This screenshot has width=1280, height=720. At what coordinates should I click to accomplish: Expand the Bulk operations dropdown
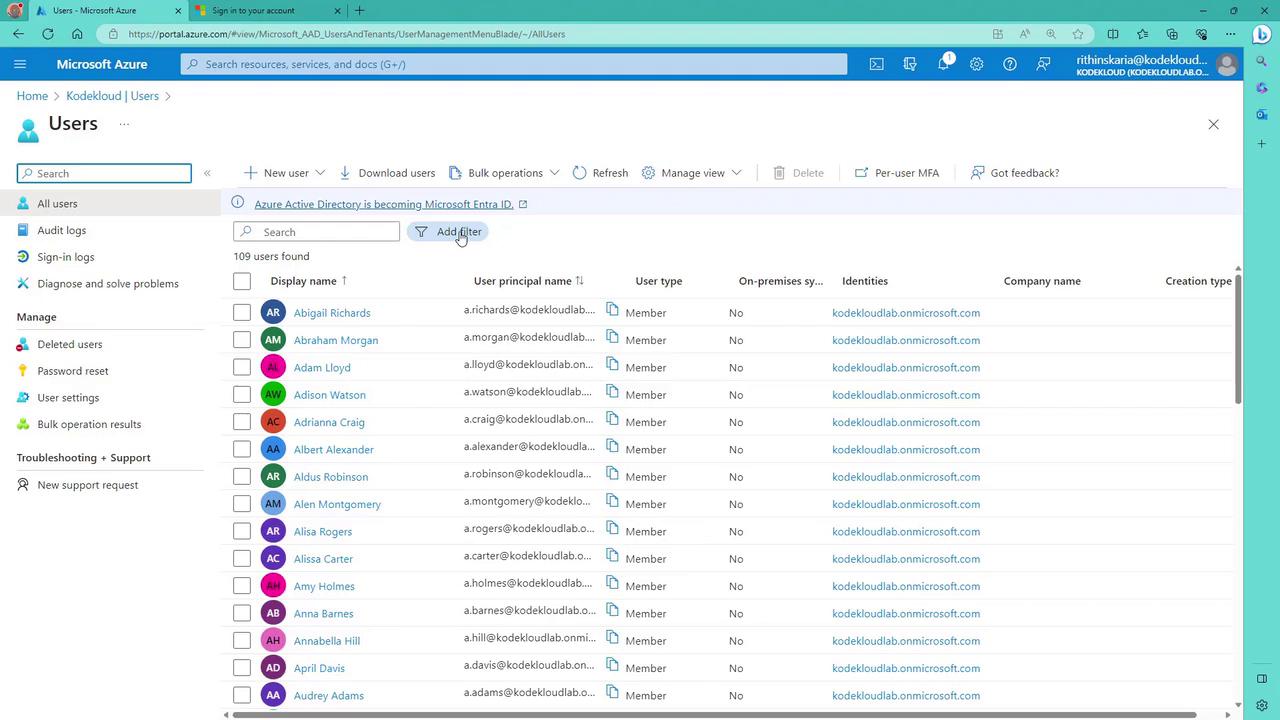pos(554,173)
